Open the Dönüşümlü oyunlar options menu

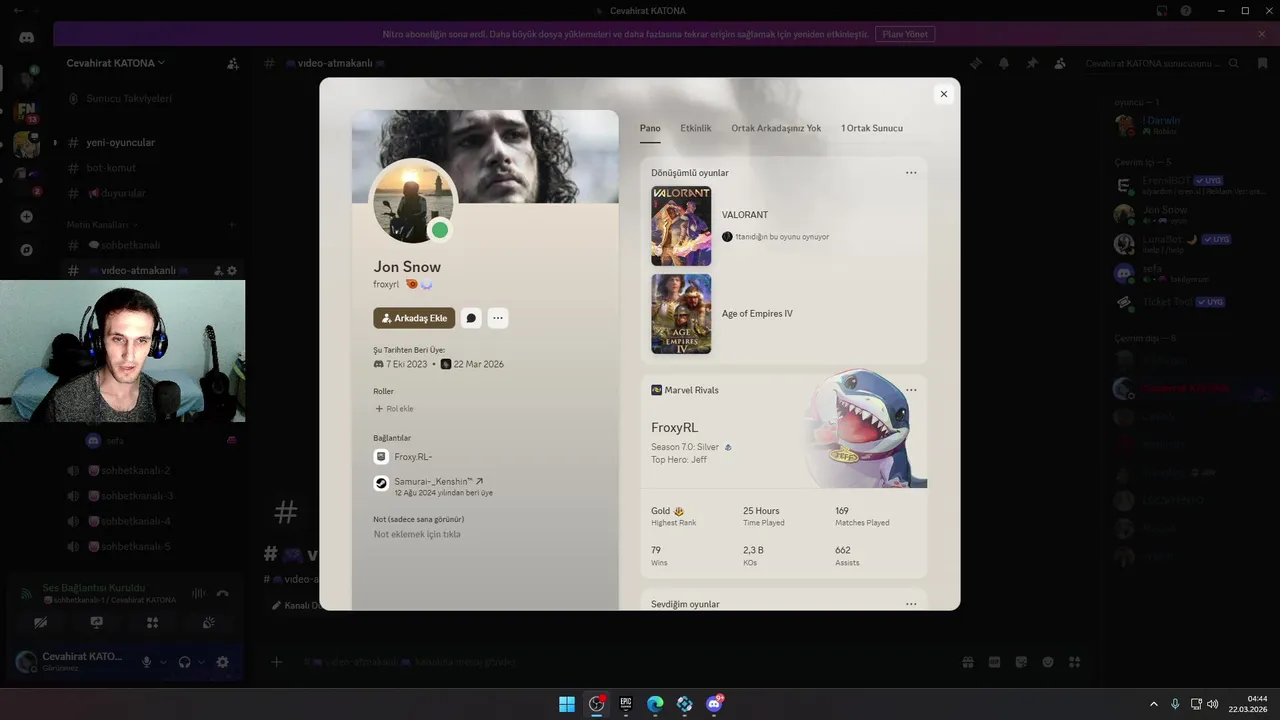point(911,173)
